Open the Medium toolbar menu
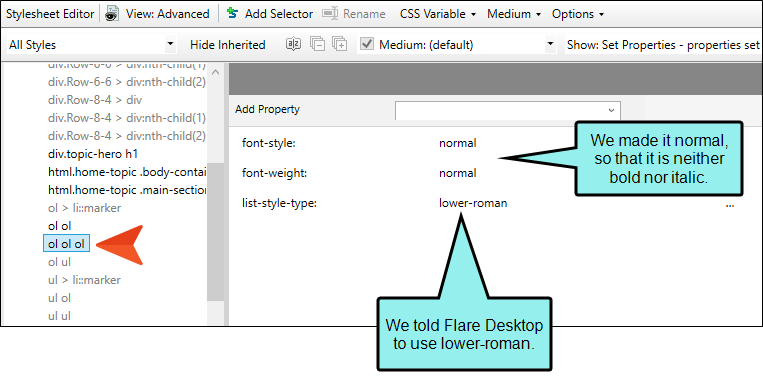 pos(514,14)
